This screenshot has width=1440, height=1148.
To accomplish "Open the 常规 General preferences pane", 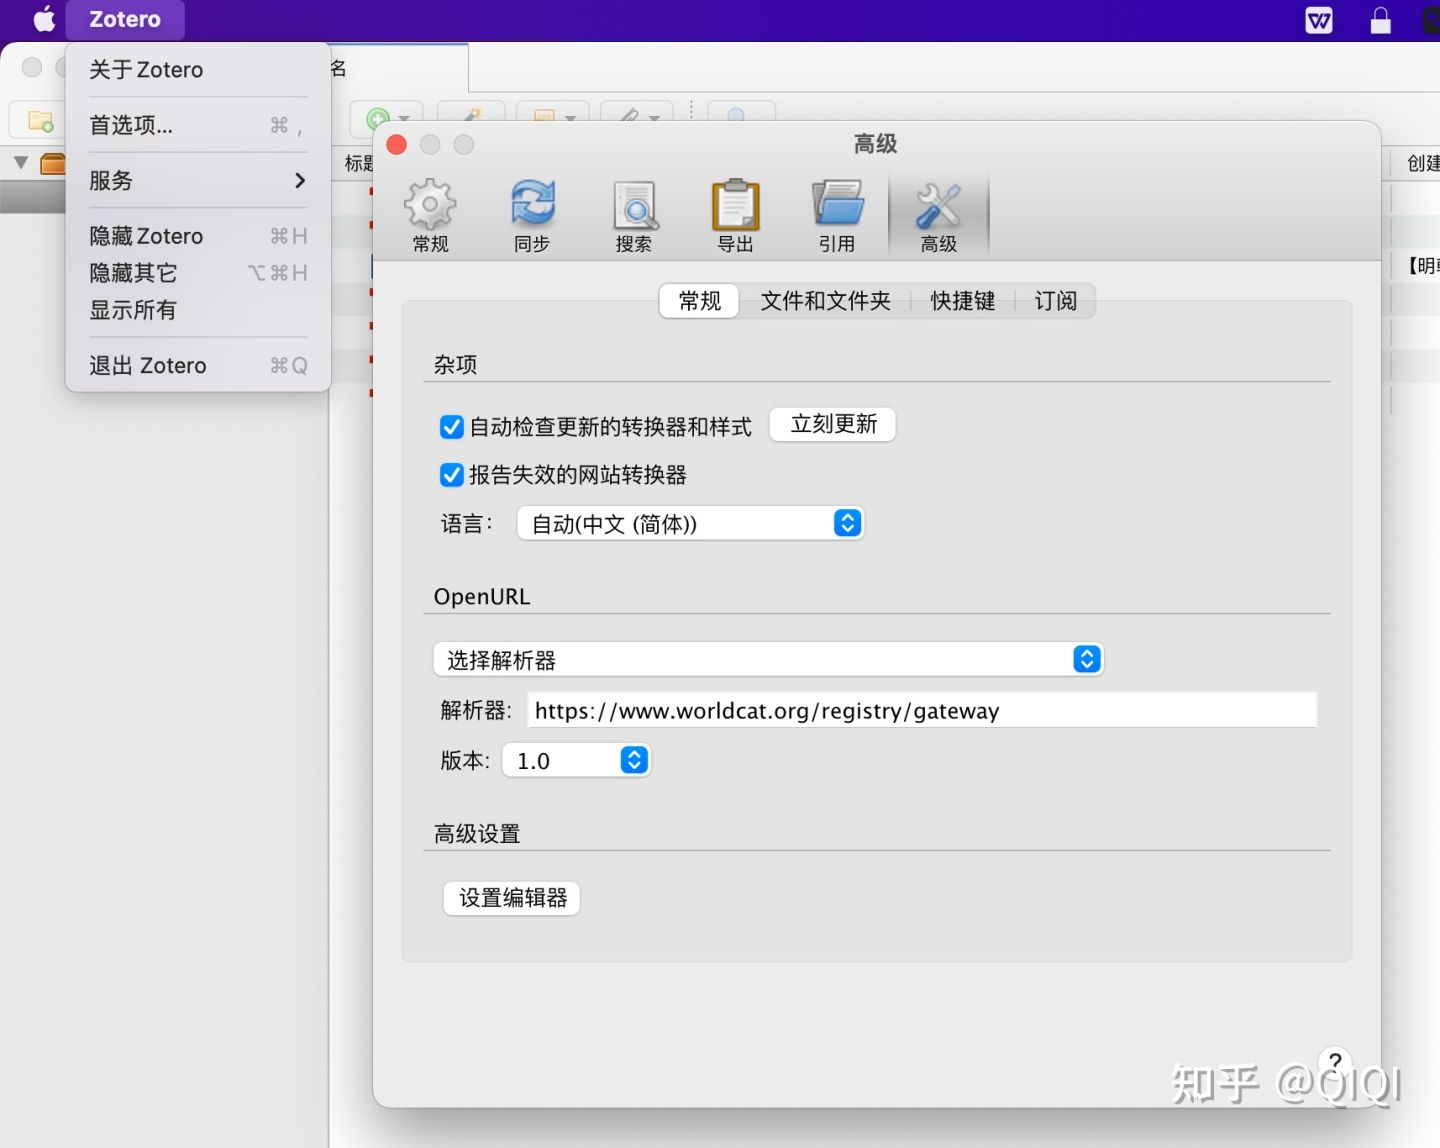I will point(431,215).
